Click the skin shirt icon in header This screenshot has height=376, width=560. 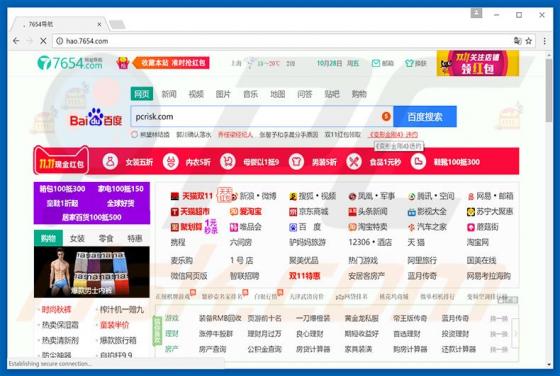(409, 63)
